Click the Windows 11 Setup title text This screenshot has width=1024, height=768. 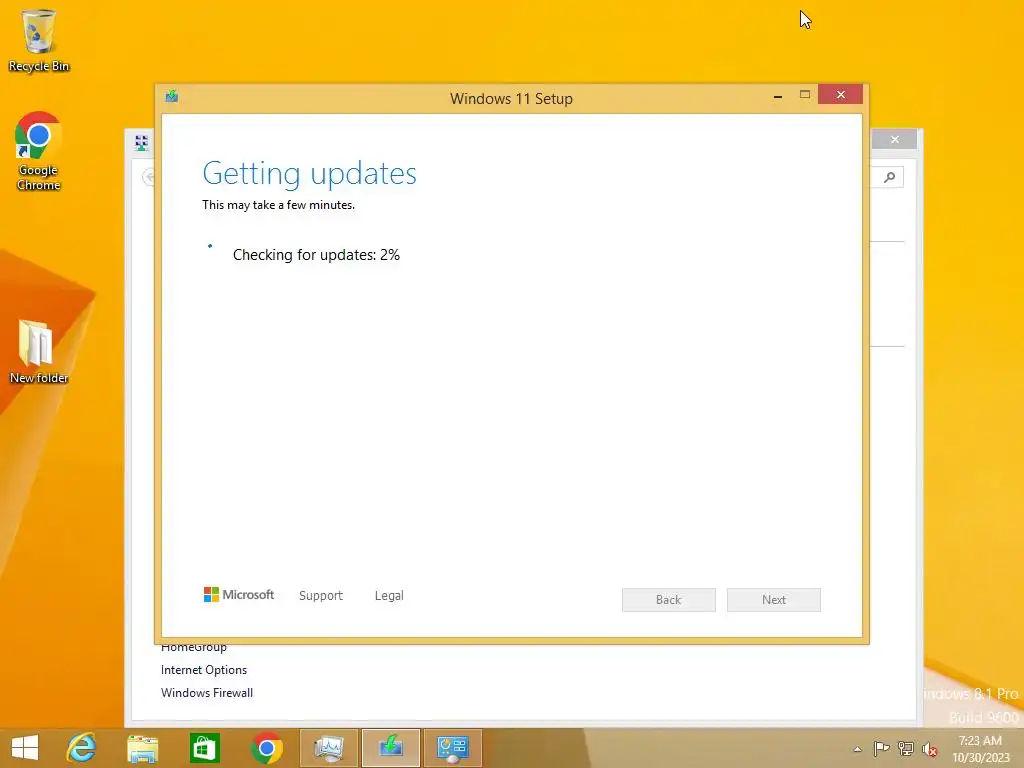click(x=511, y=99)
